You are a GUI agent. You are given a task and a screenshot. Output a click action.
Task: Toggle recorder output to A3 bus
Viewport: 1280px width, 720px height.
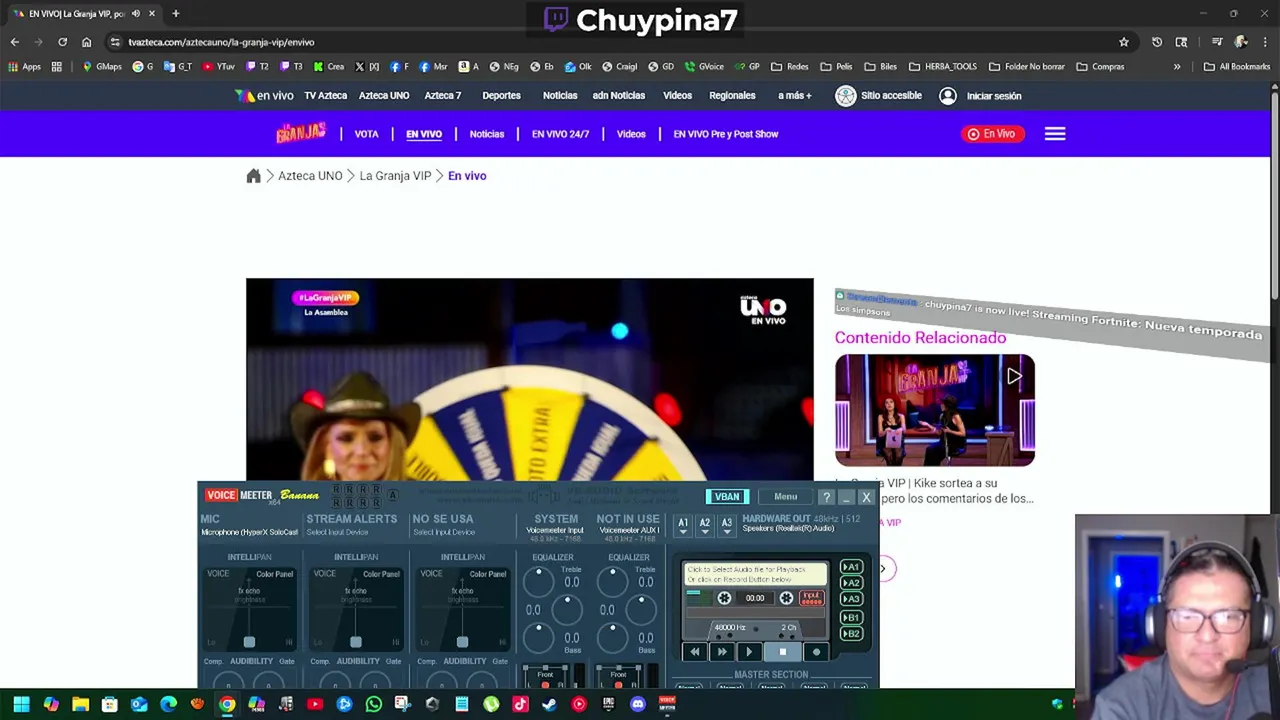tap(851, 599)
